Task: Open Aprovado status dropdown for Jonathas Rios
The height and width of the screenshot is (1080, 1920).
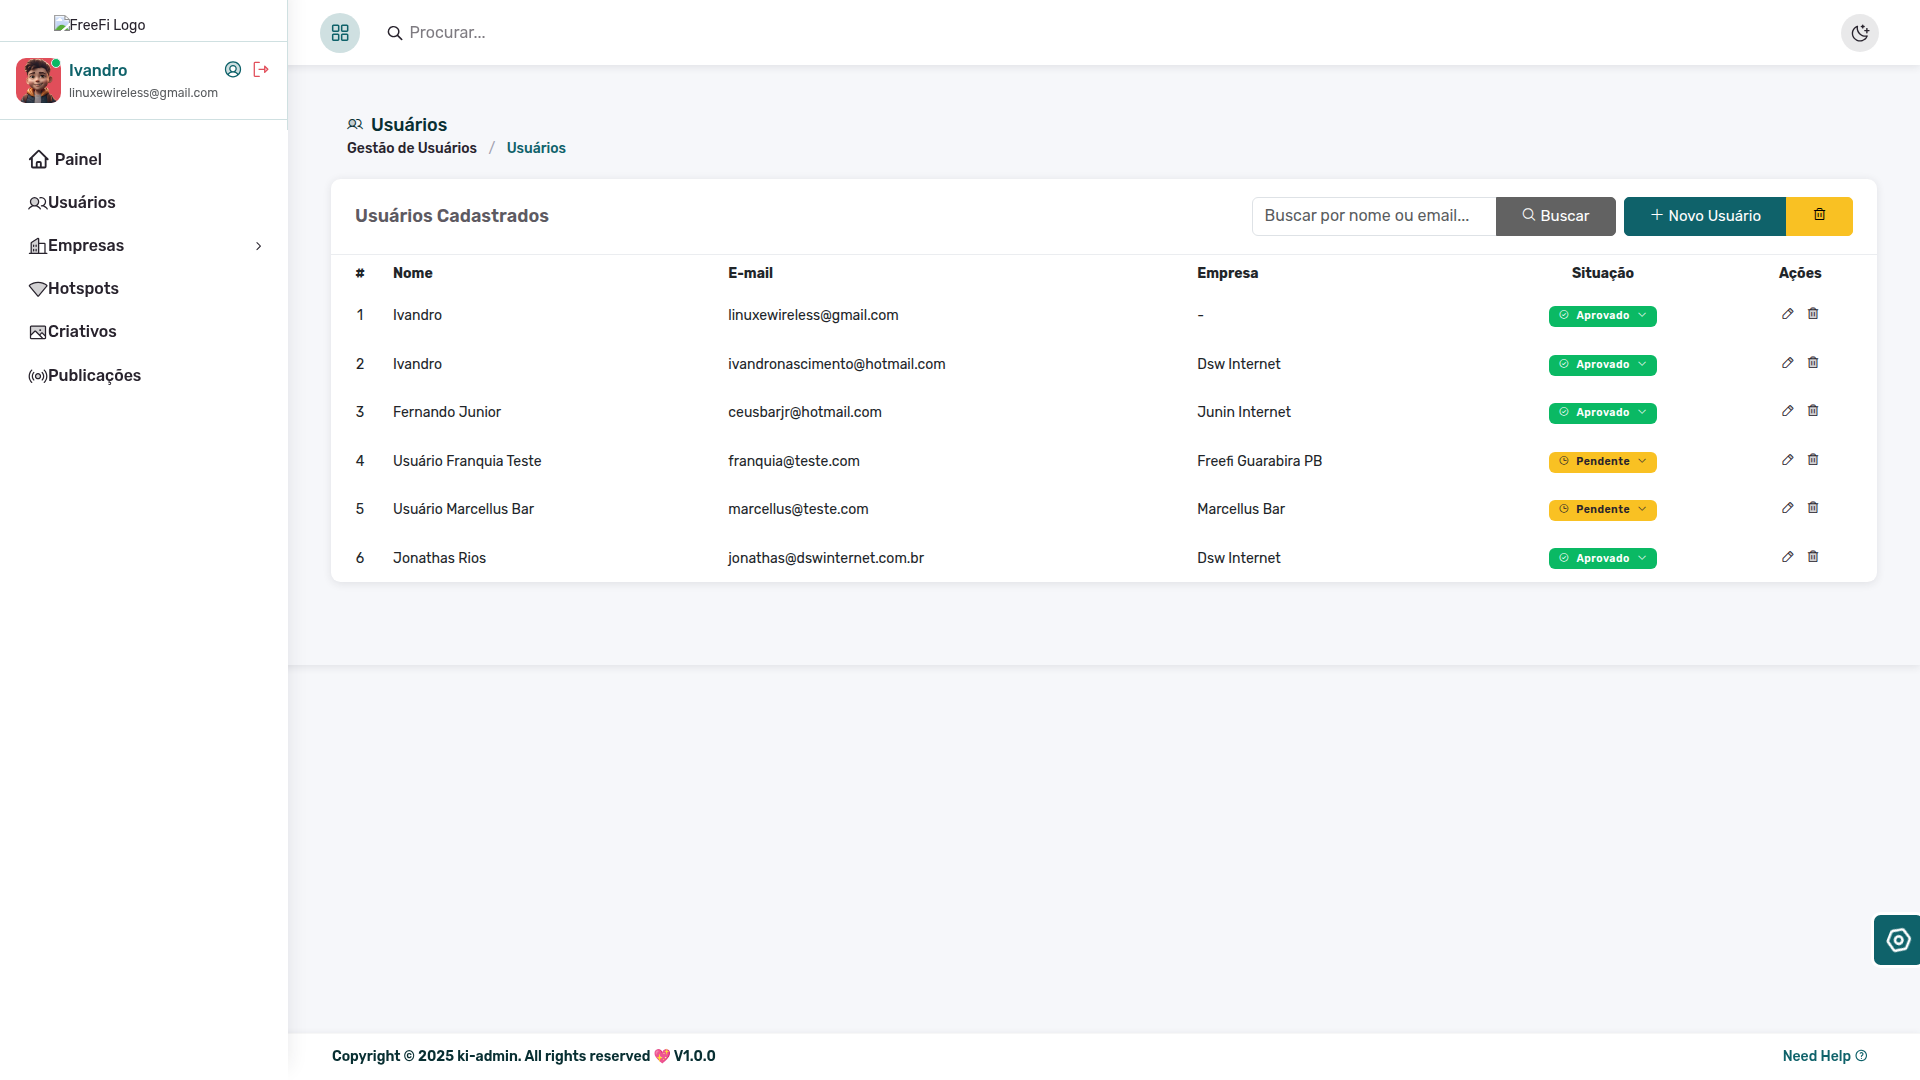Action: 1602,558
